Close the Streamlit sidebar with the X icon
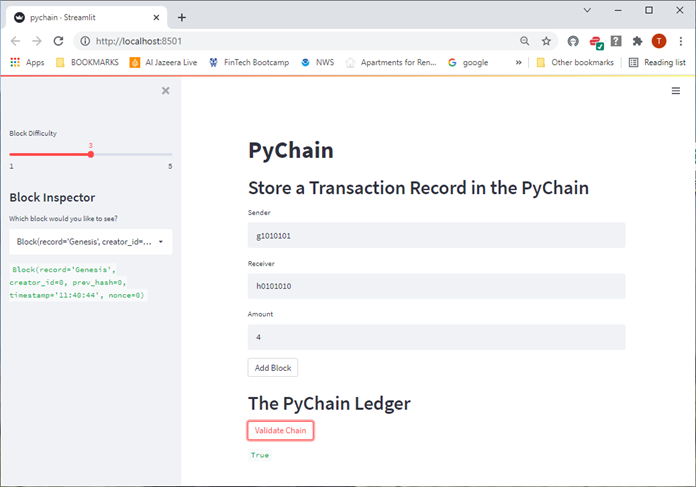The width and height of the screenshot is (696, 487). point(166,91)
